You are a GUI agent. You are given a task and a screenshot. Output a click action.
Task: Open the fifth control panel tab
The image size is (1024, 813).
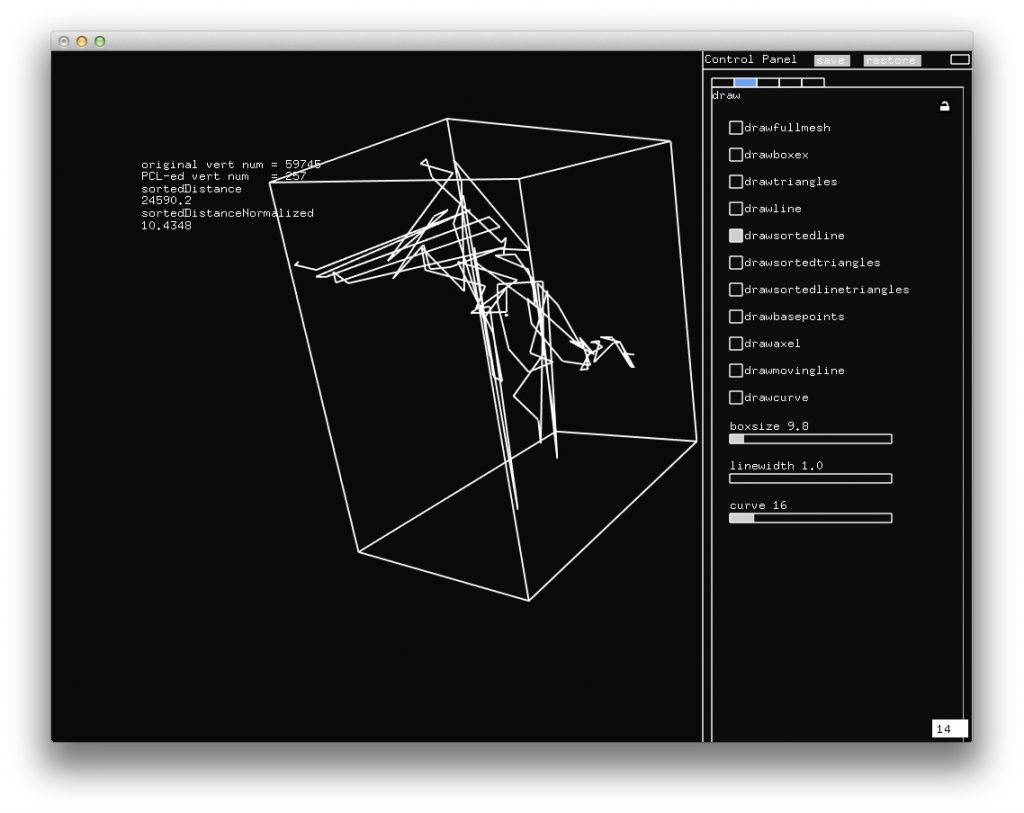tap(813, 82)
